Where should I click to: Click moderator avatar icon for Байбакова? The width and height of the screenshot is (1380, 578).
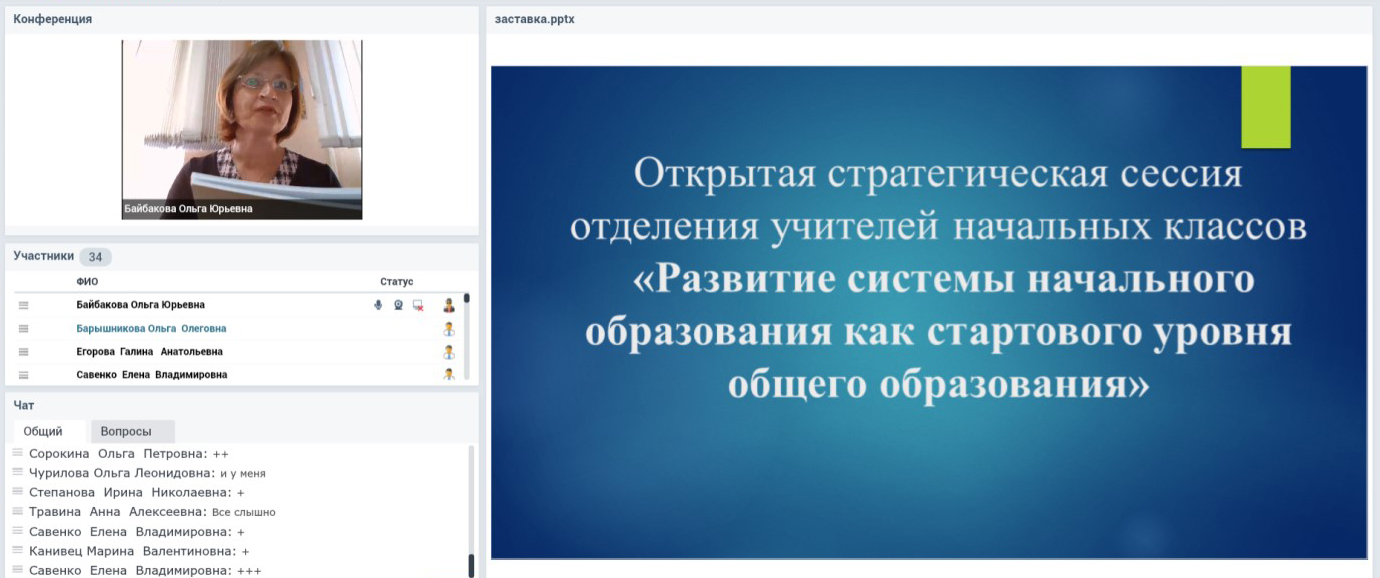click(449, 305)
